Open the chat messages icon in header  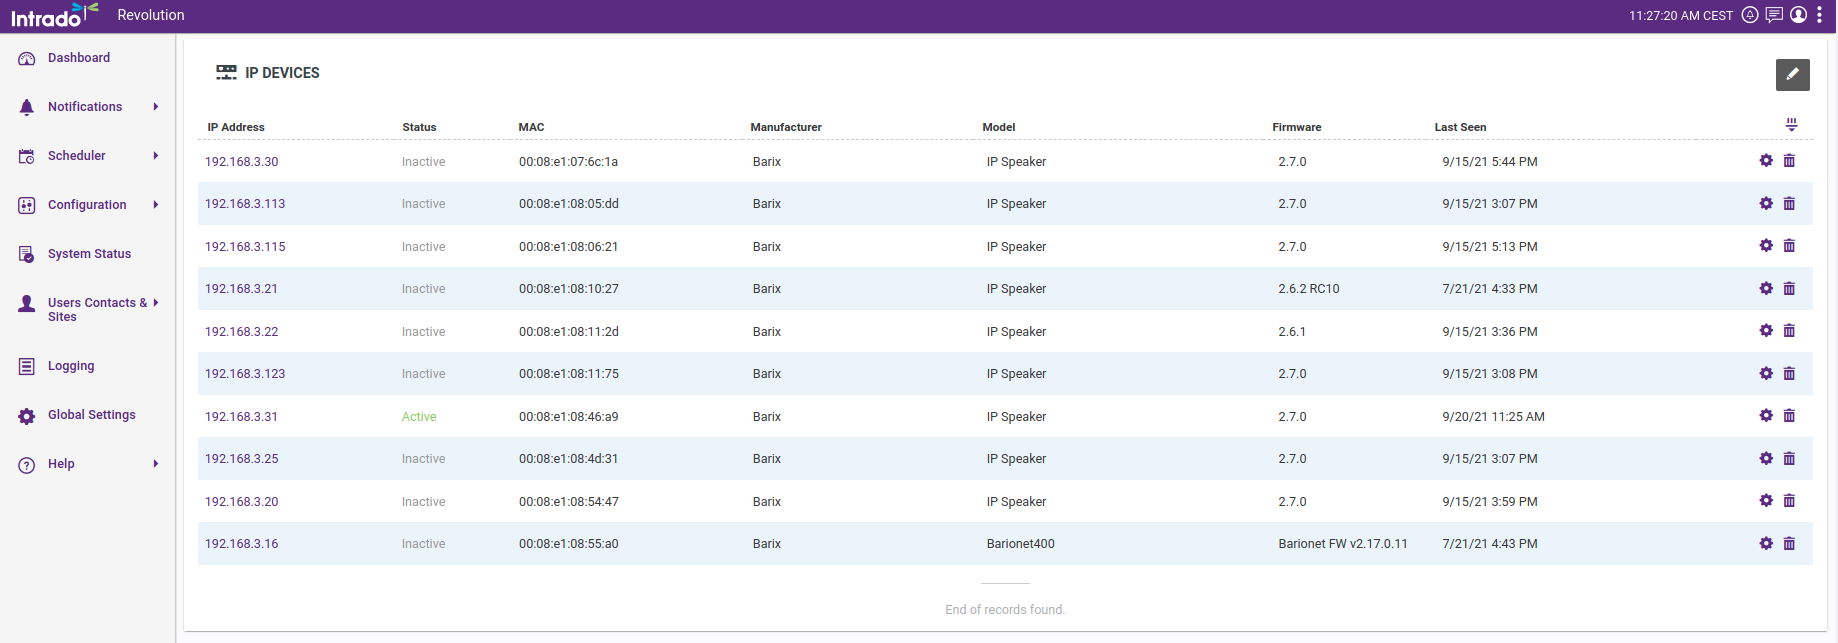(x=1774, y=15)
